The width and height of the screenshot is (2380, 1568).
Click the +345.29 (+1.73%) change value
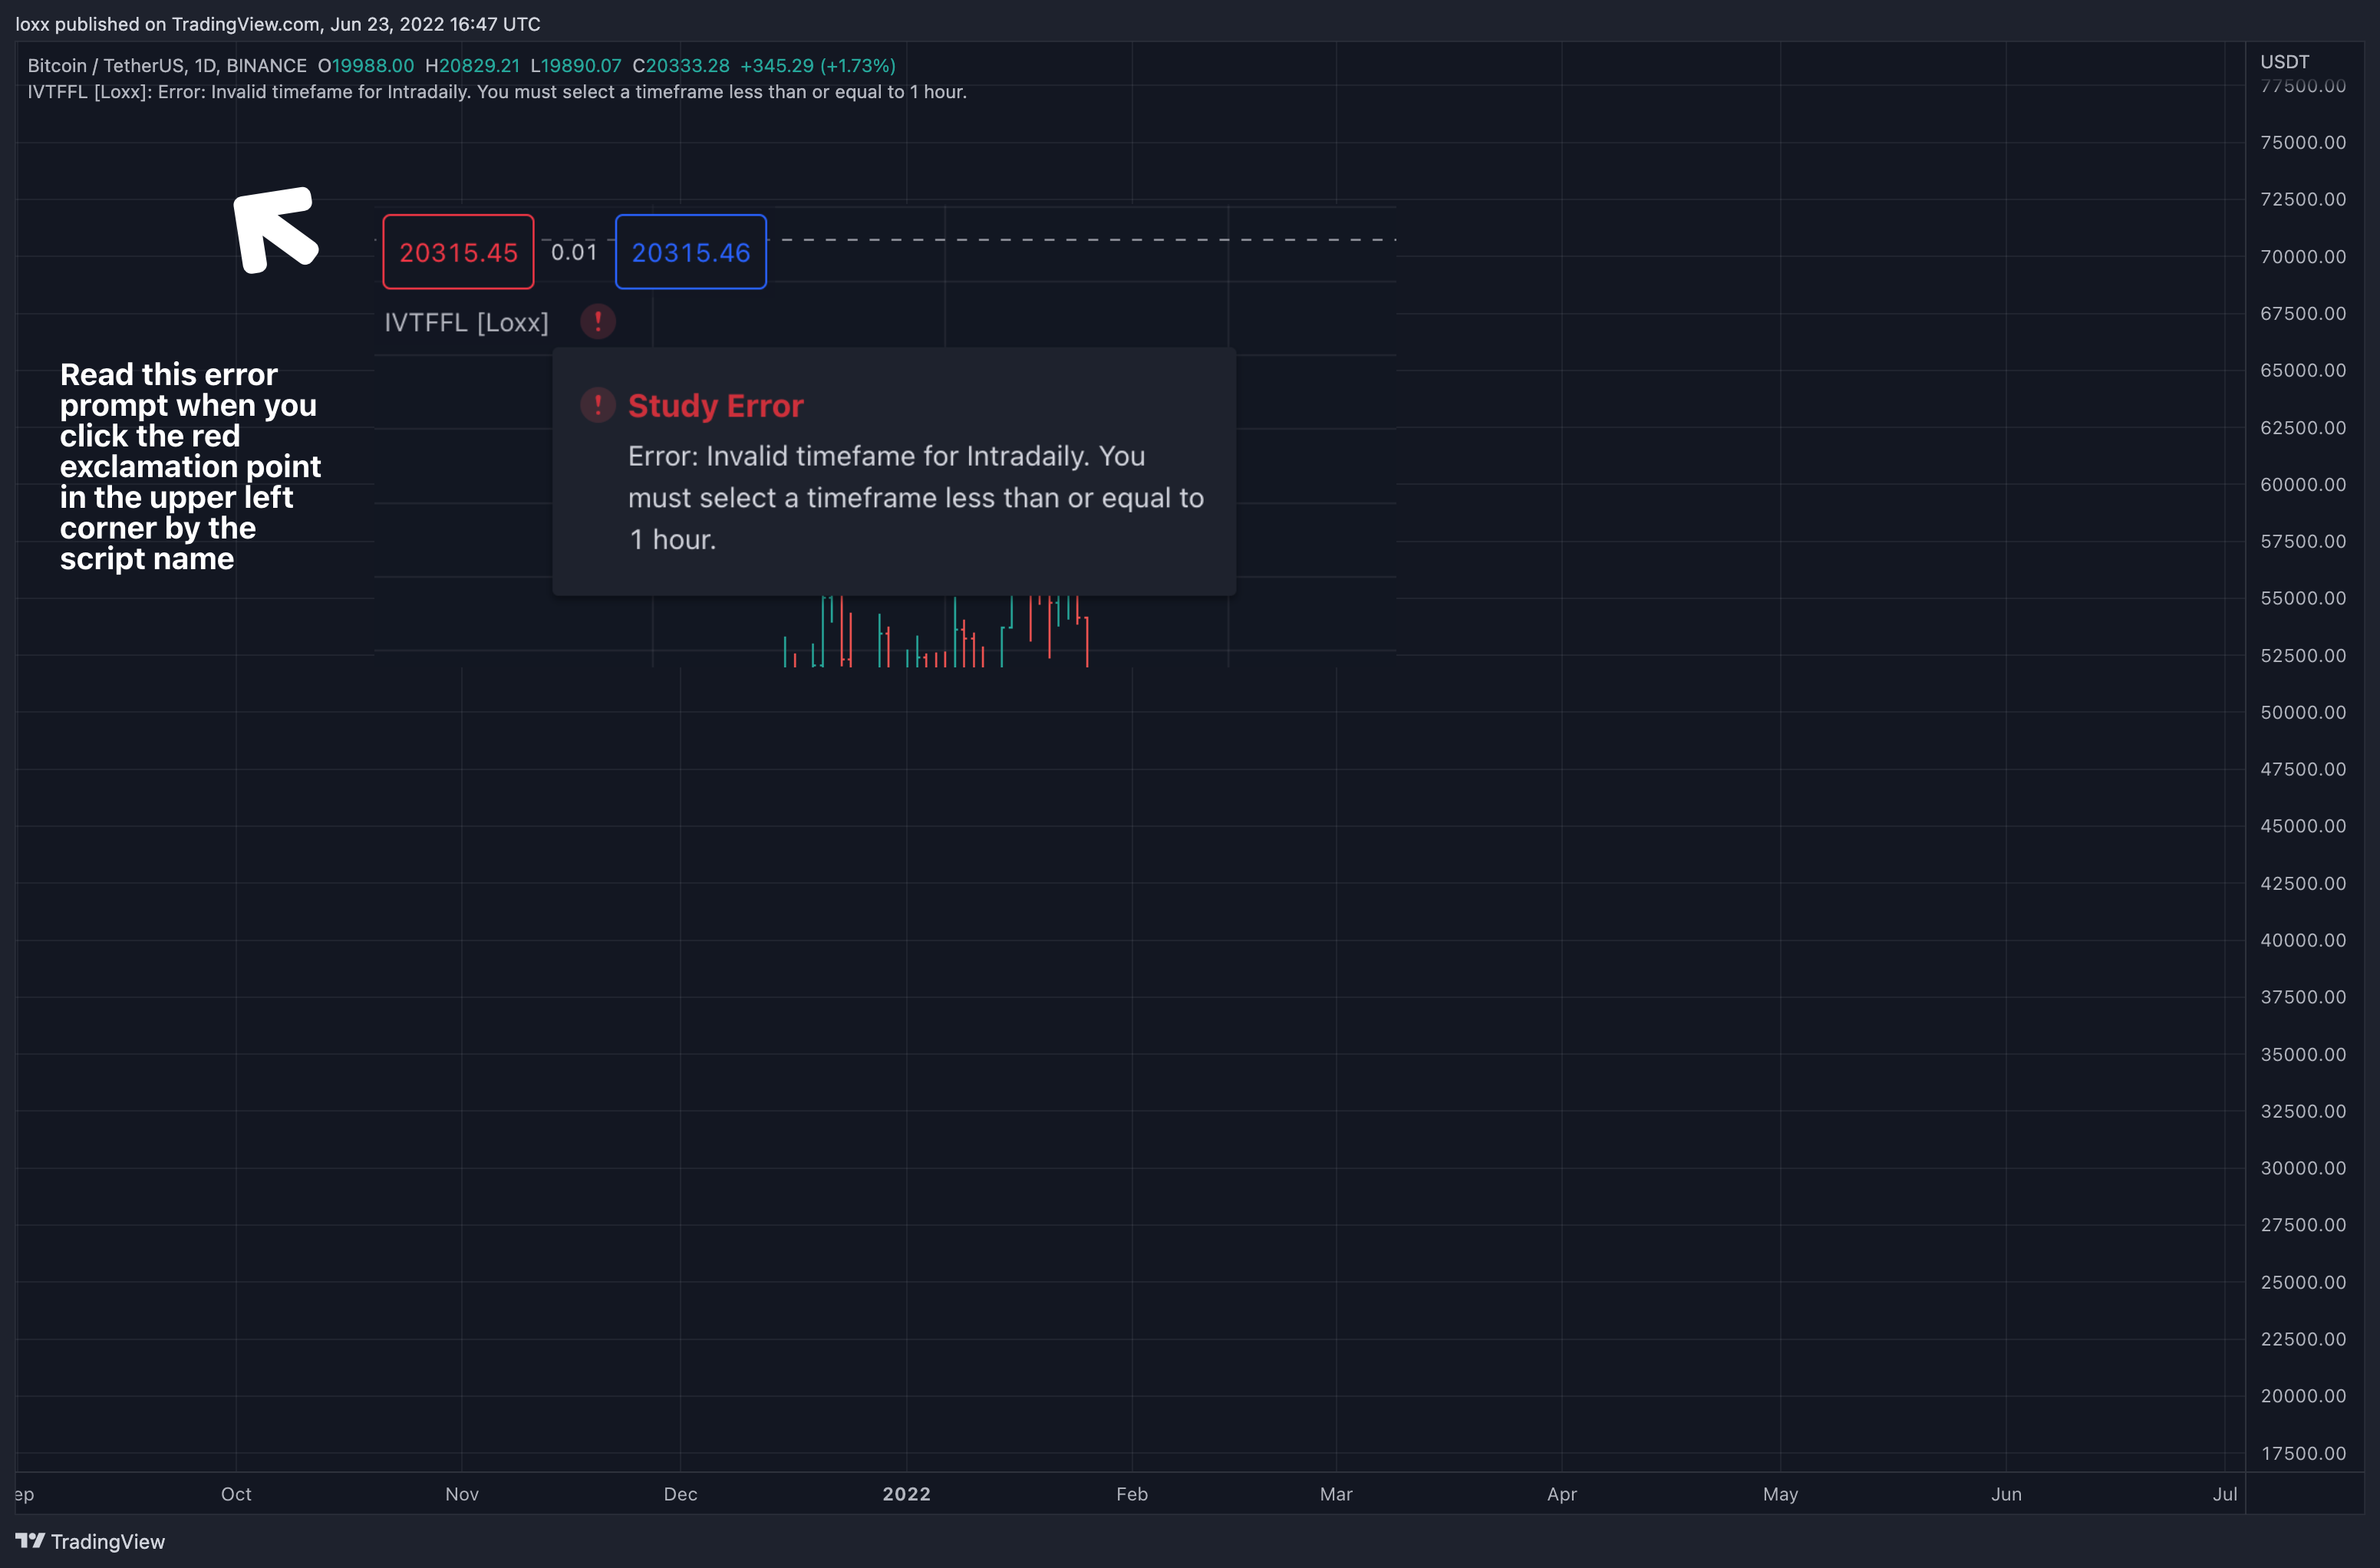pyautogui.click(x=818, y=66)
